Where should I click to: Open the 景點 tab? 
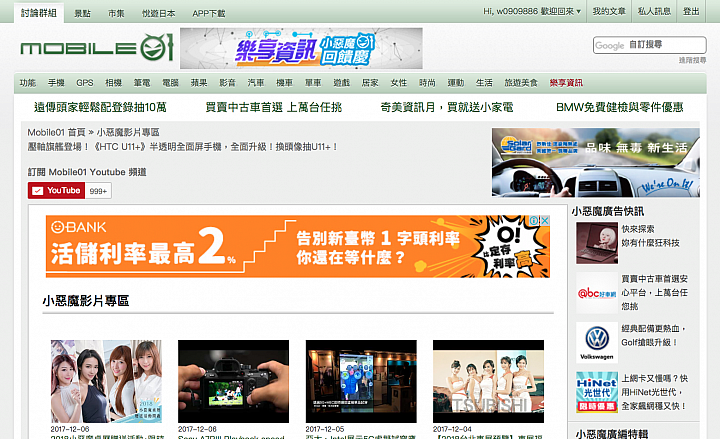(x=82, y=14)
